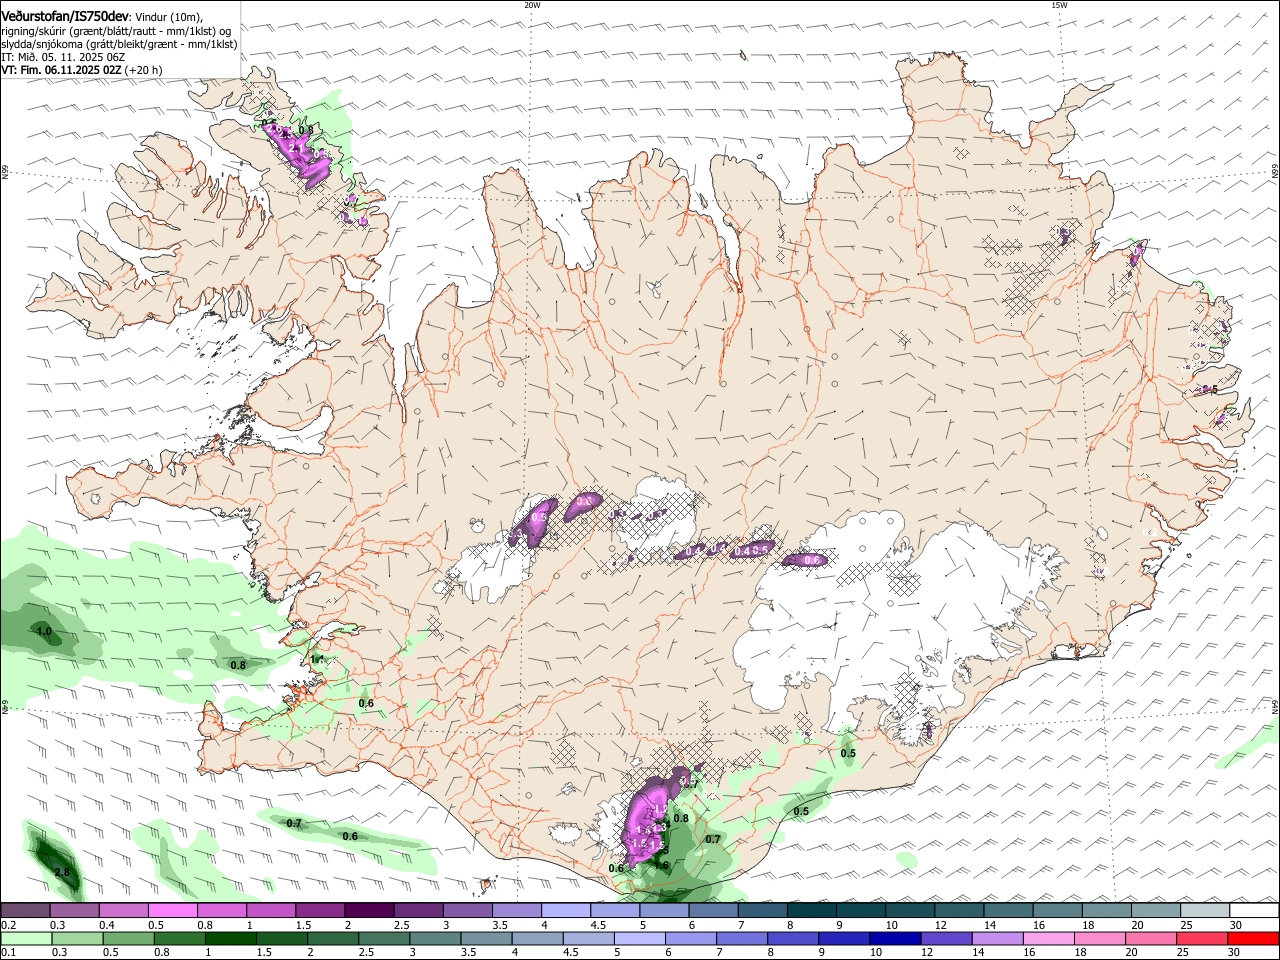
Task: Select the dark green lower swatch starting at 1
Action: [230, 938]
